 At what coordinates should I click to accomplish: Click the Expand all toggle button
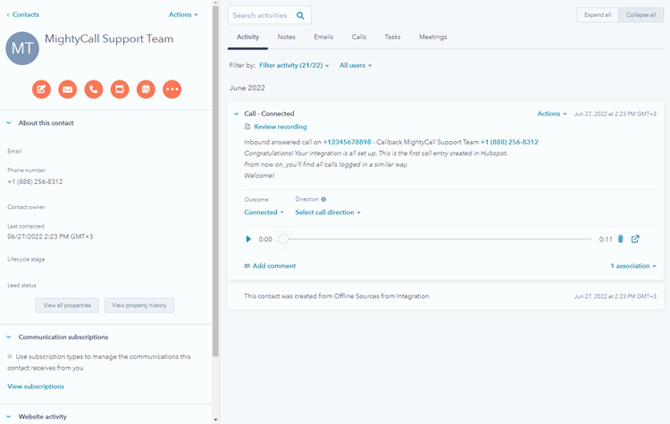(x=597, y=15)
